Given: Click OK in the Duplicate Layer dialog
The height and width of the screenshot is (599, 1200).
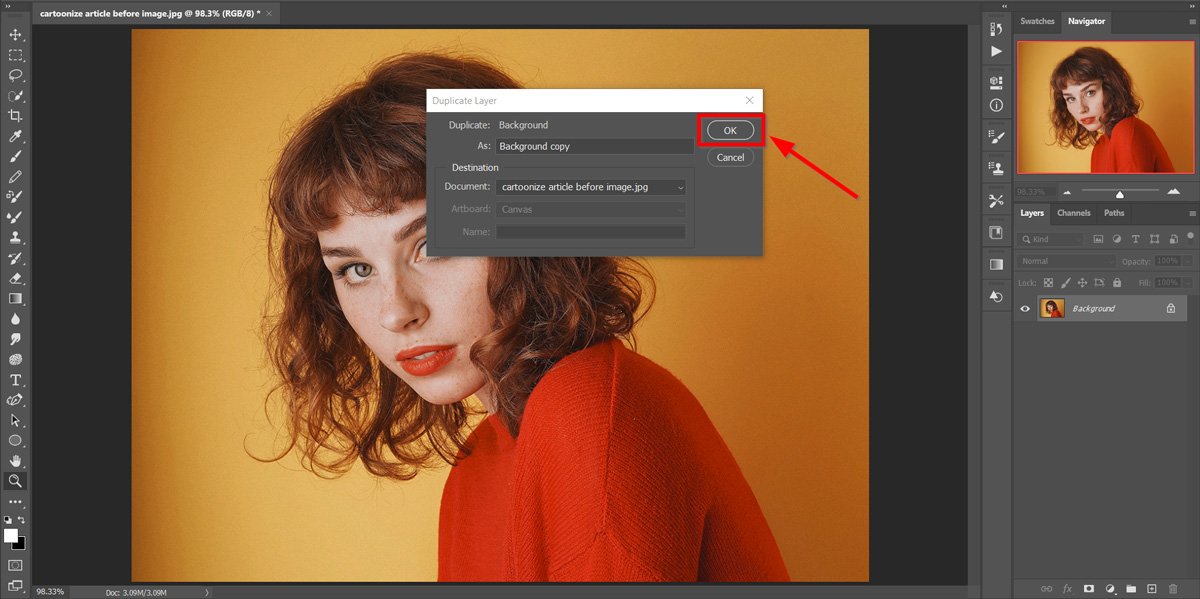Looking at the screenshot, I should tap(730, 130).
